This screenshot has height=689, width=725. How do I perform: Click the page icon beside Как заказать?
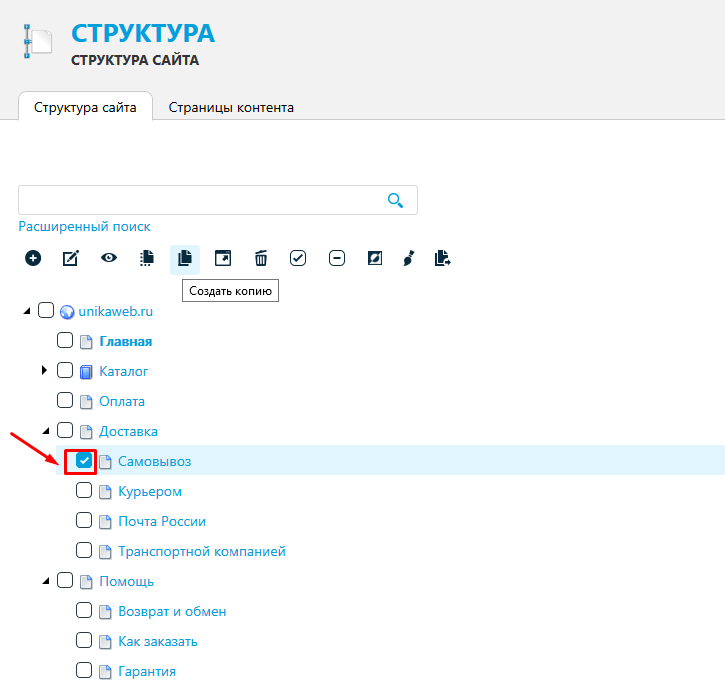pos(105,642)
